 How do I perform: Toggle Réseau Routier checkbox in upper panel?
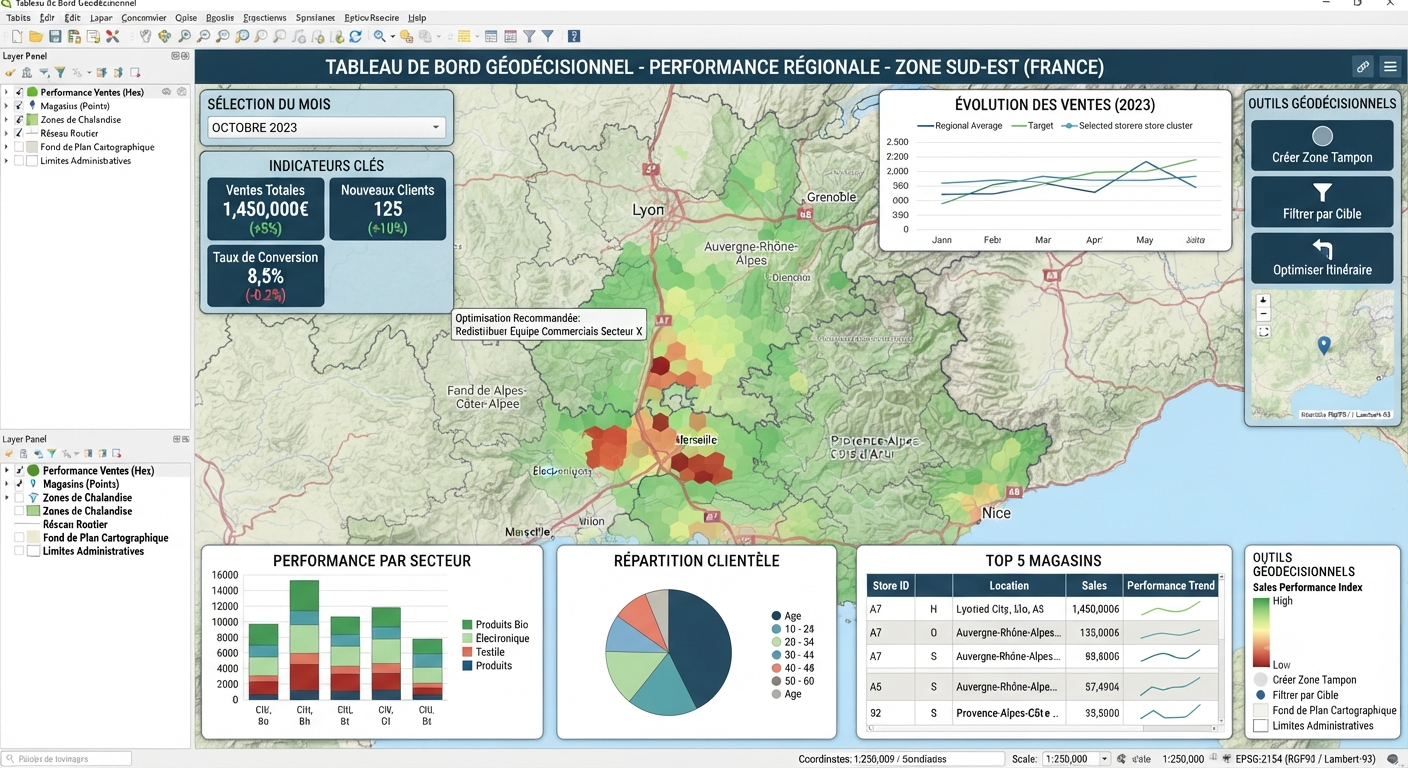[x=19, y=133]
